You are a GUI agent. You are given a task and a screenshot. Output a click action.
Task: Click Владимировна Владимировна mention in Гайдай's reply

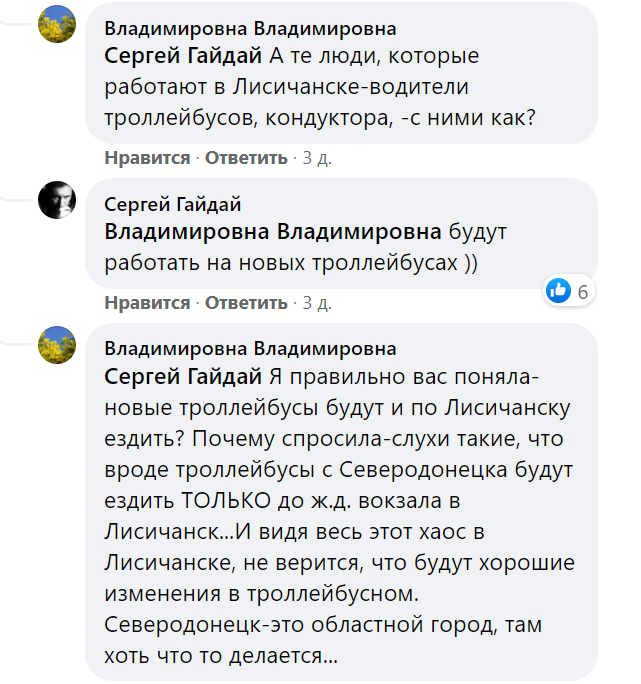273,233
